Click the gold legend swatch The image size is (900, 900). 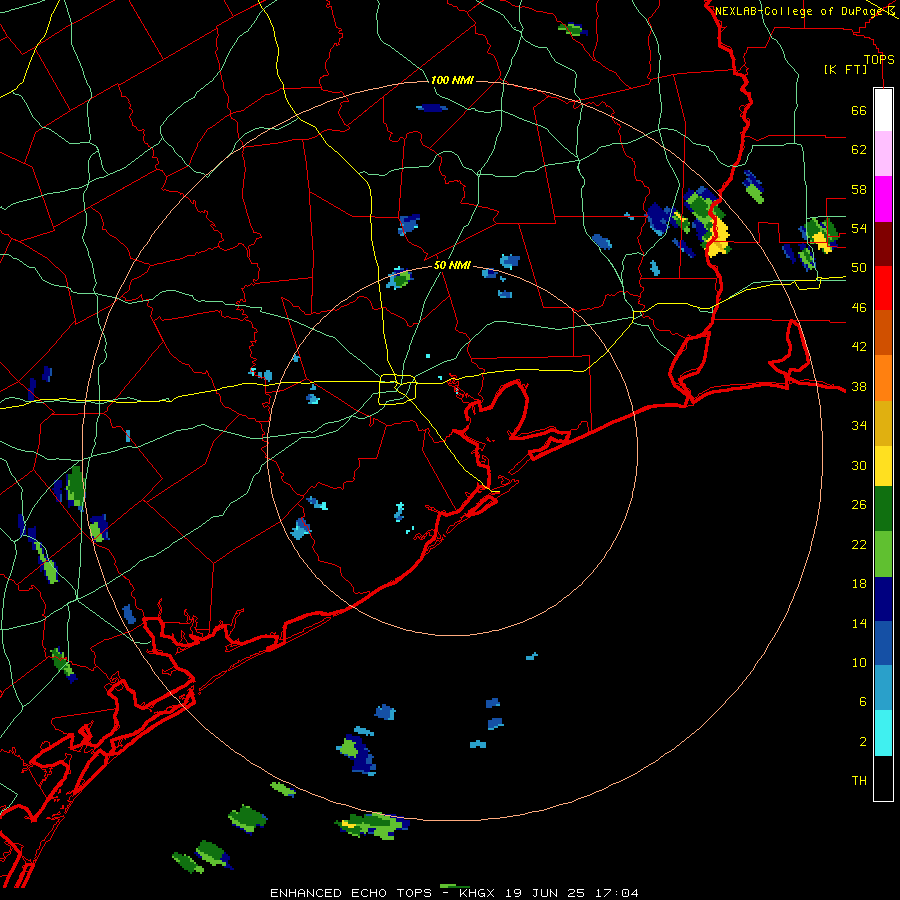883,423
